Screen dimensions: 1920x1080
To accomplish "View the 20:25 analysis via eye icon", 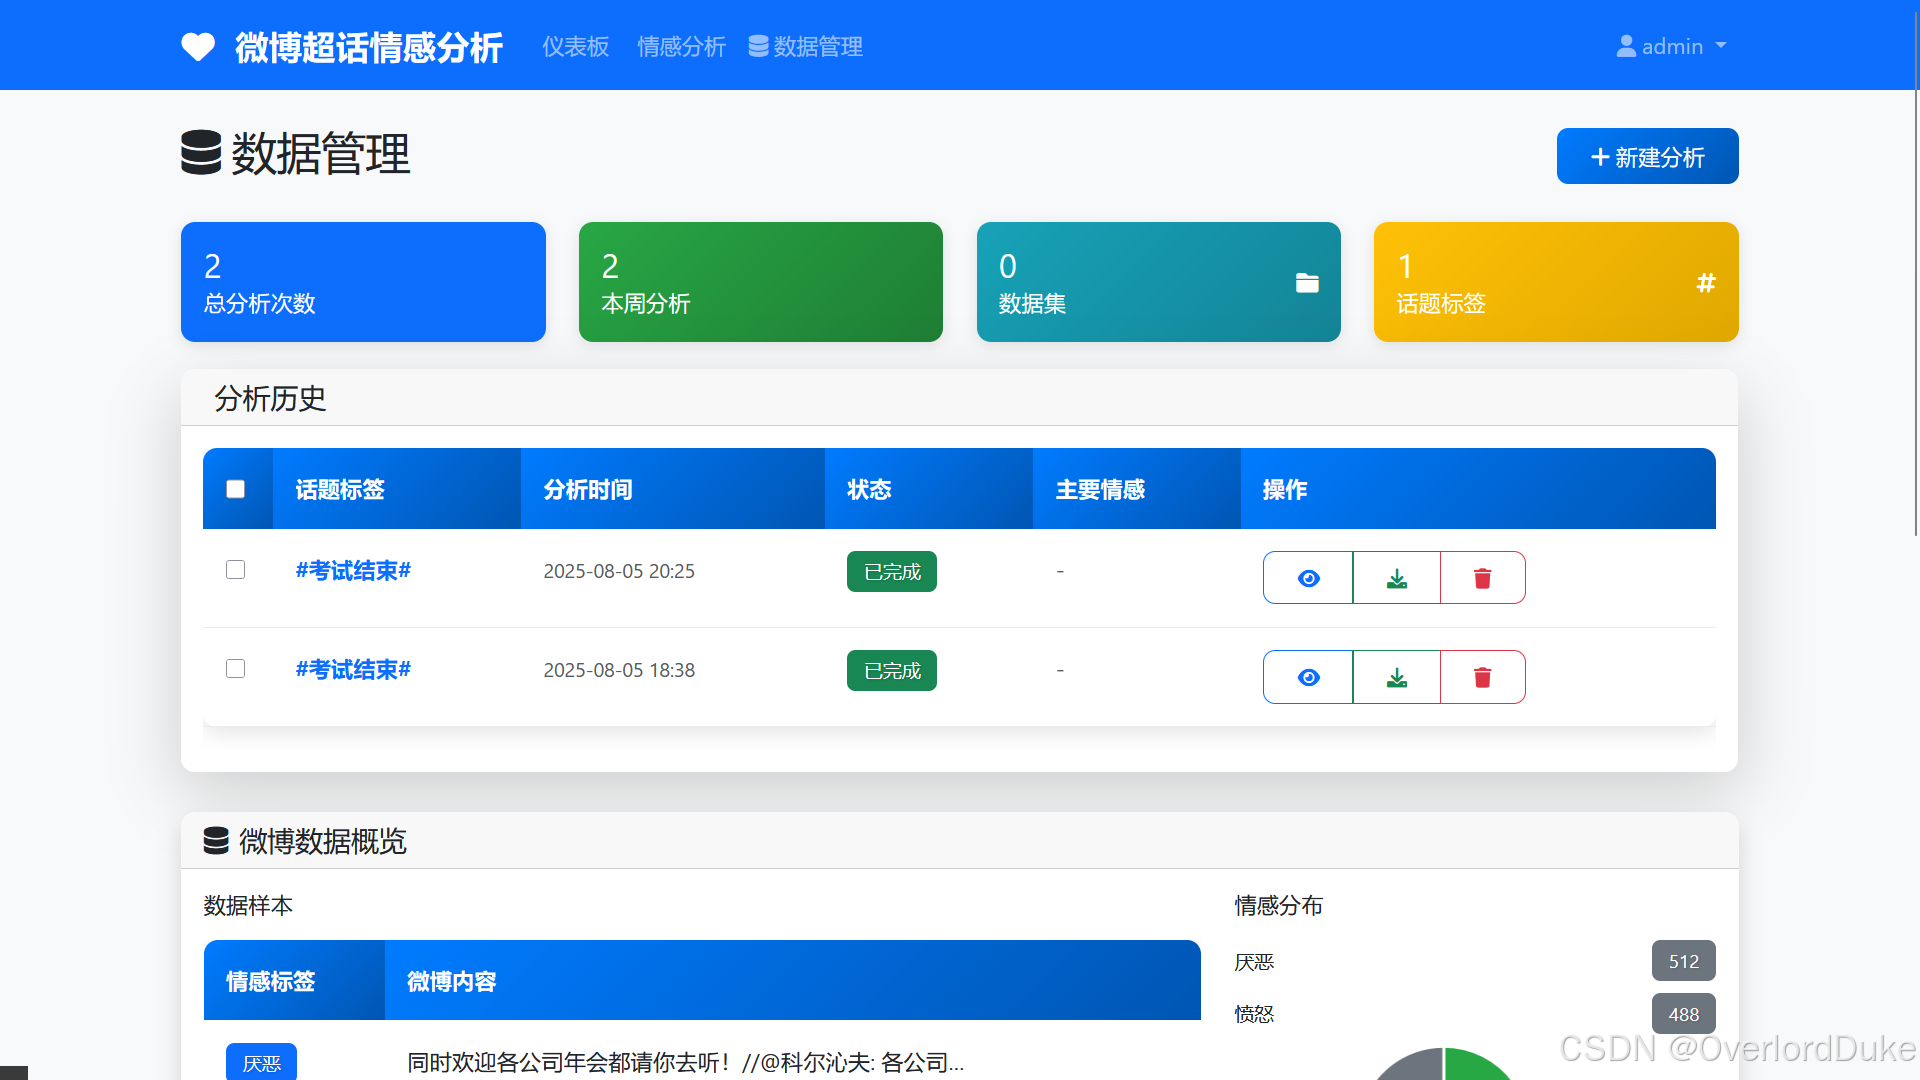I will pos(1308,578).
